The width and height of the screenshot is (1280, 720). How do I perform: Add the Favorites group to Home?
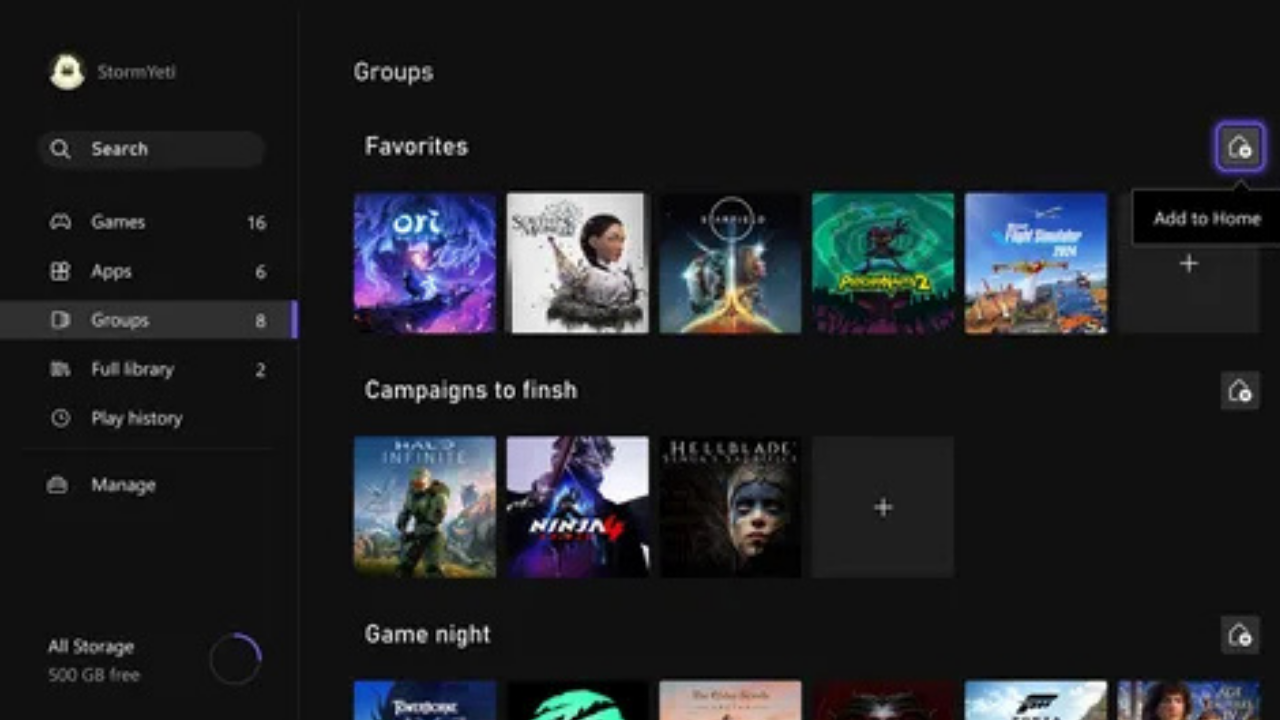pos(1240,147)
